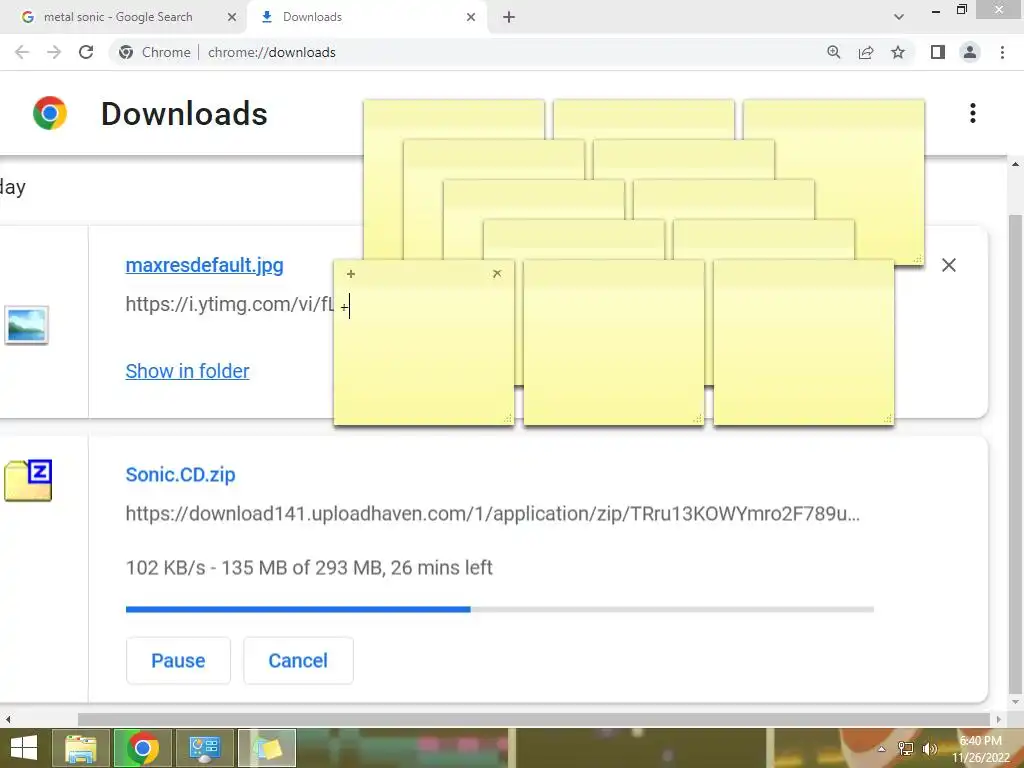This screenshot has height=768, width=1024.
Task: Click the volume speaker tray icon
Action: click(x=929, y=749)
